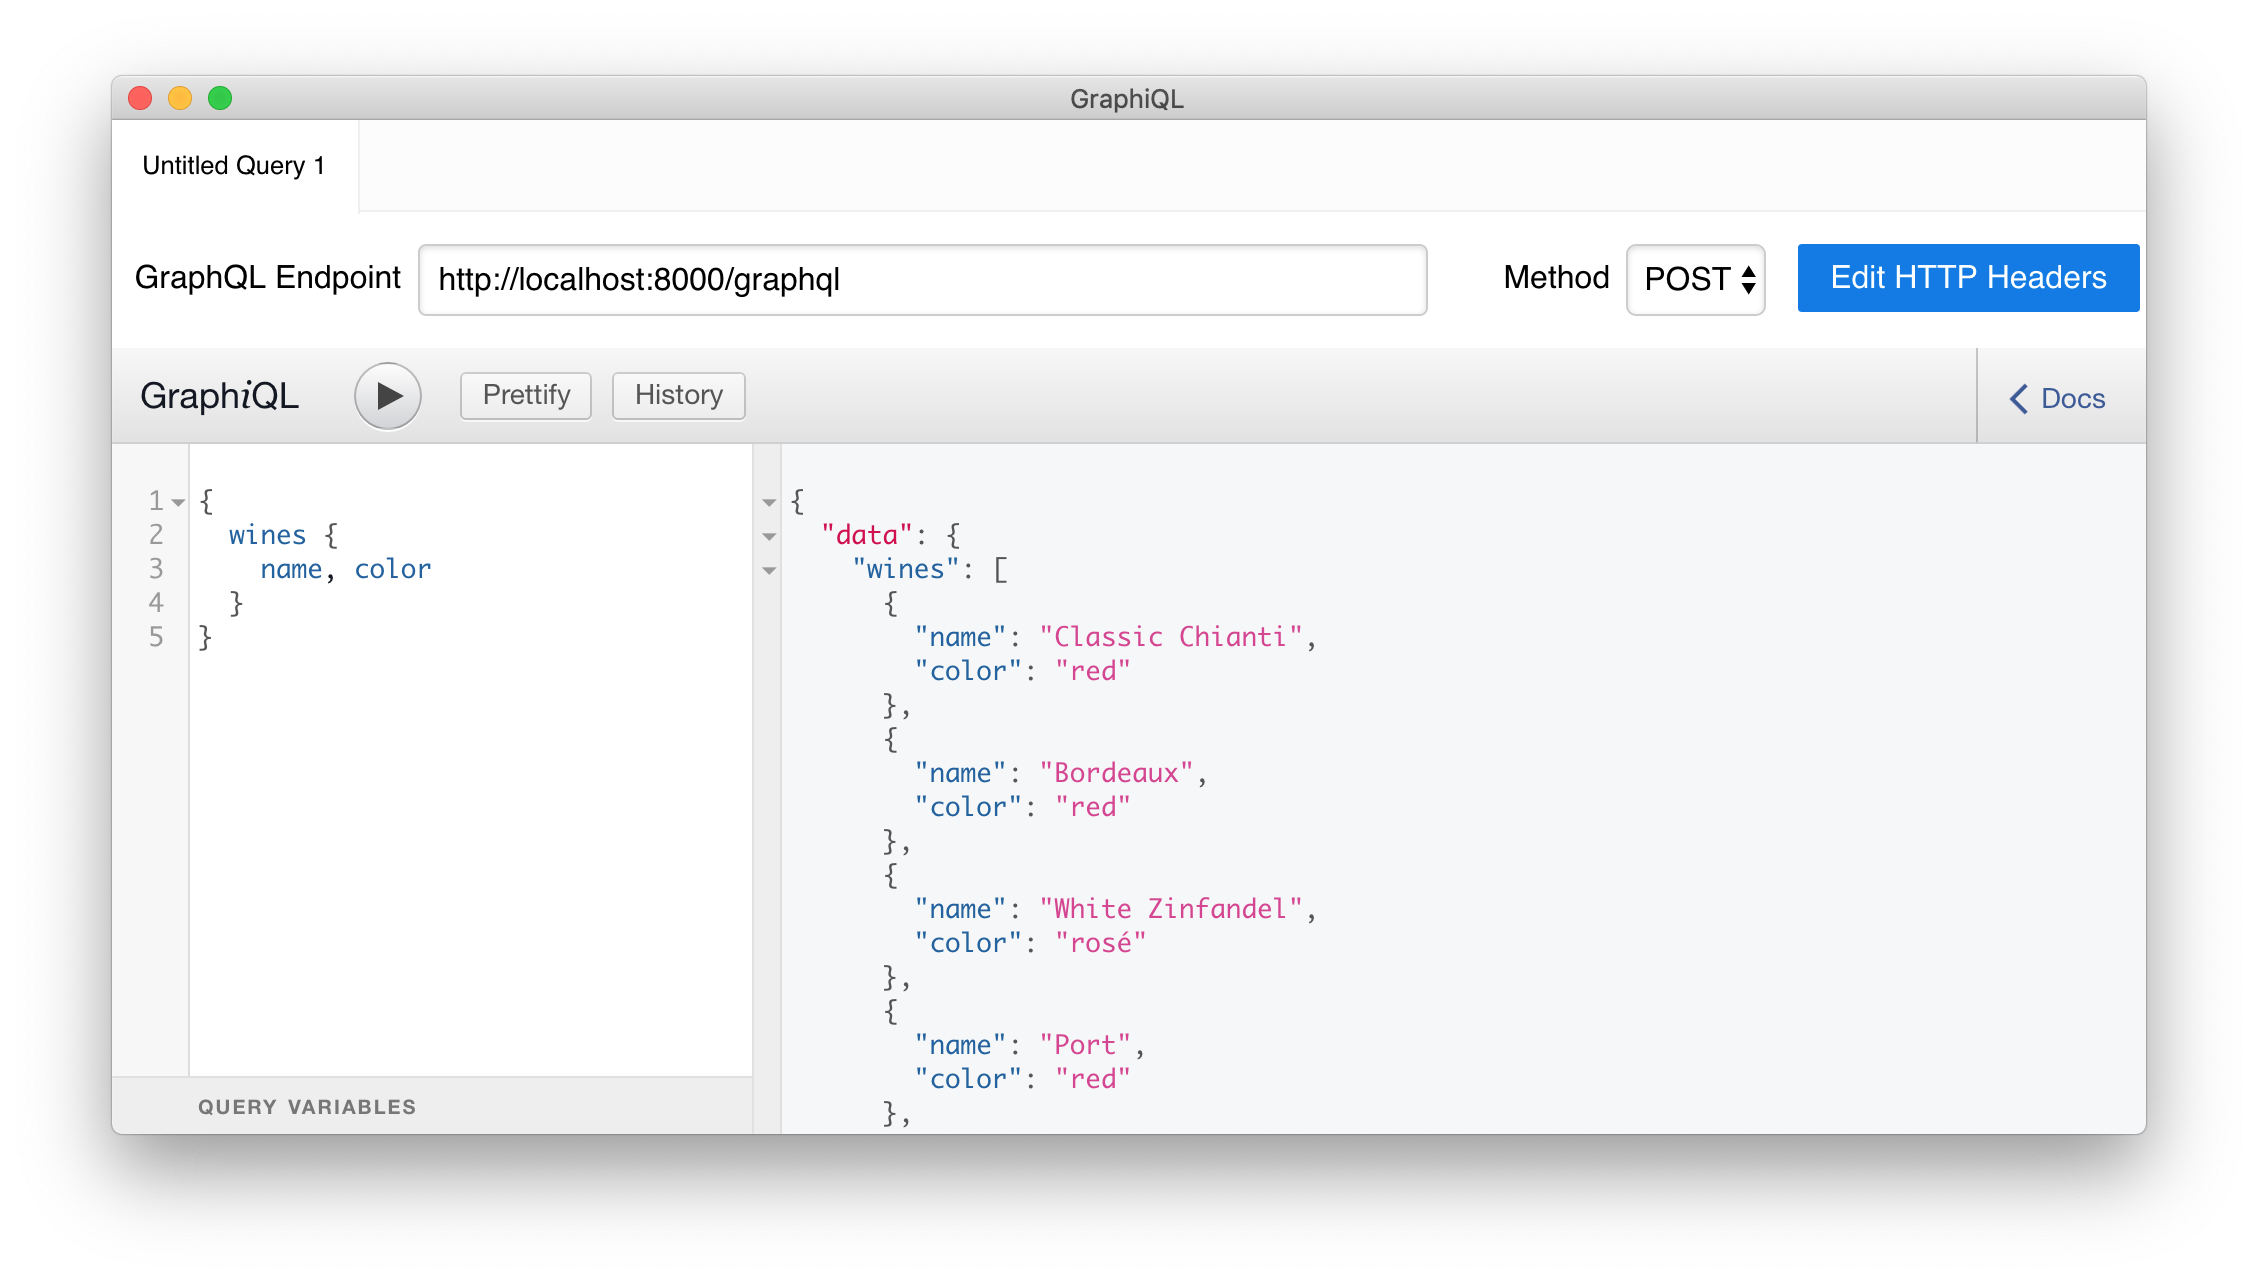This screenshot has height=1282, width=2258.
Task: Click the GraphiQL logo text
Action: (219, 396)
